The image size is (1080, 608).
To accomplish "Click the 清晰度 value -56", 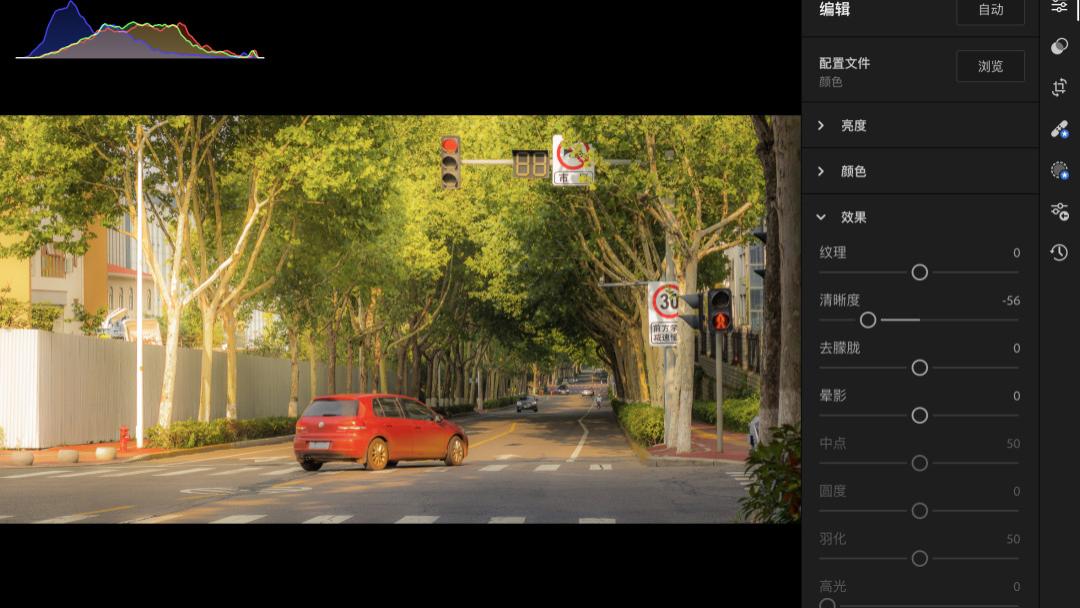I will tap(1010, 301).
